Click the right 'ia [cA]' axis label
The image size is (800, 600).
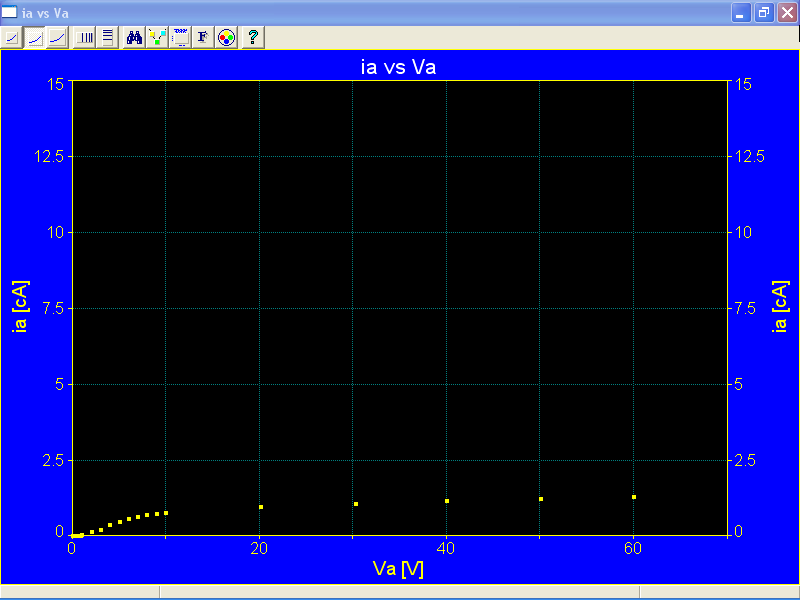point(780,307)
